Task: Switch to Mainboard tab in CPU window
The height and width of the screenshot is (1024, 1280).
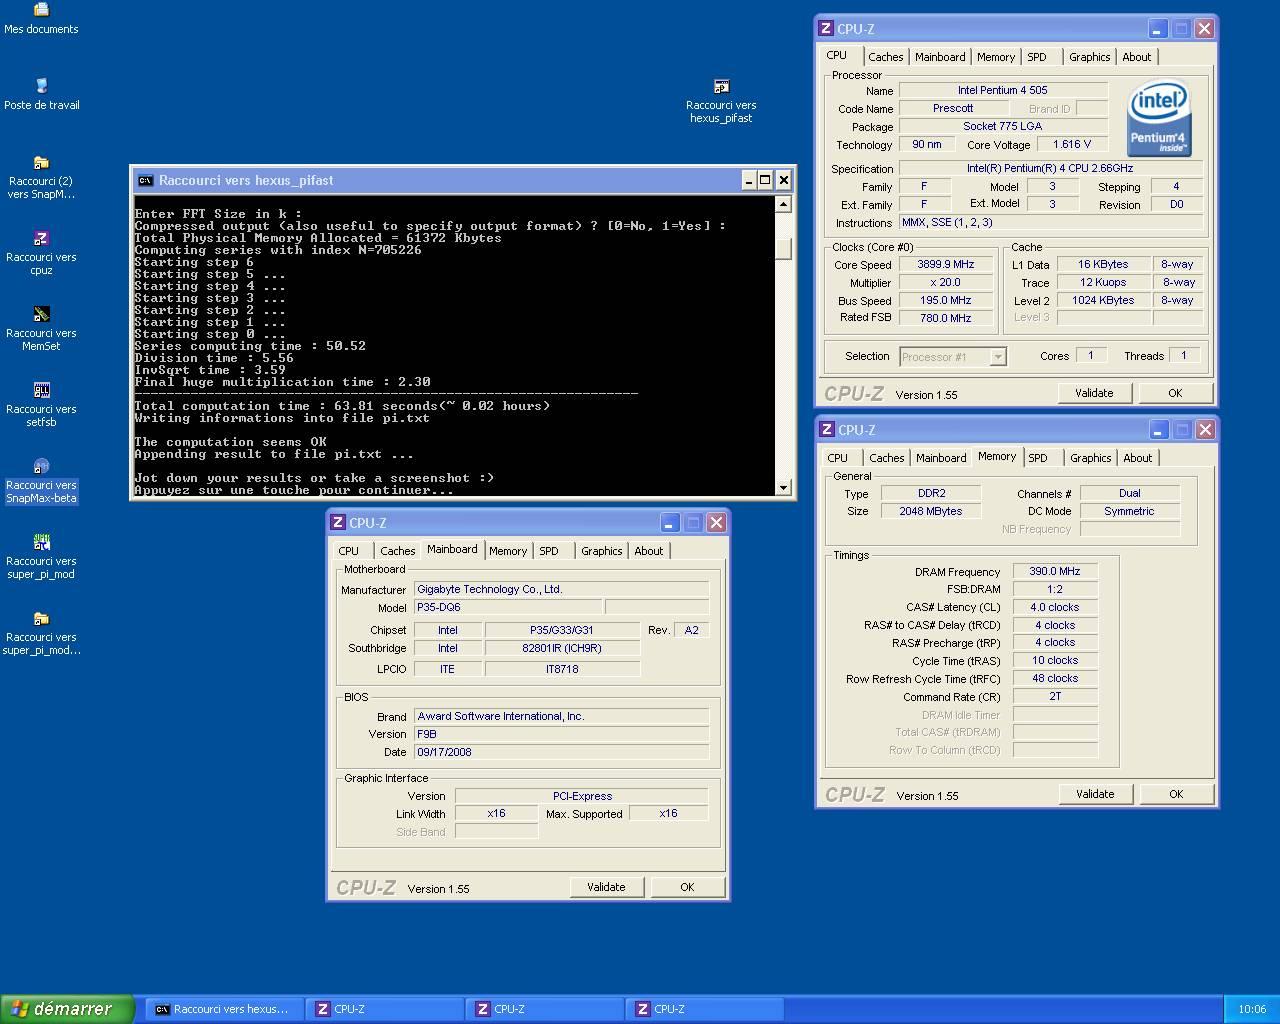Action: (x=940, y=57)
